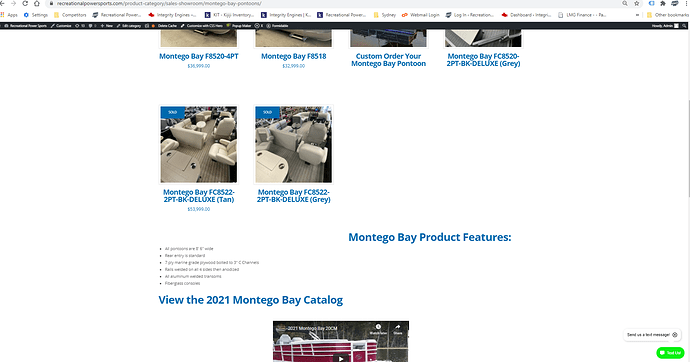This screenshot has height=362, width=690.
Task: Go to browser home page icon
Action: coord(37,4)
